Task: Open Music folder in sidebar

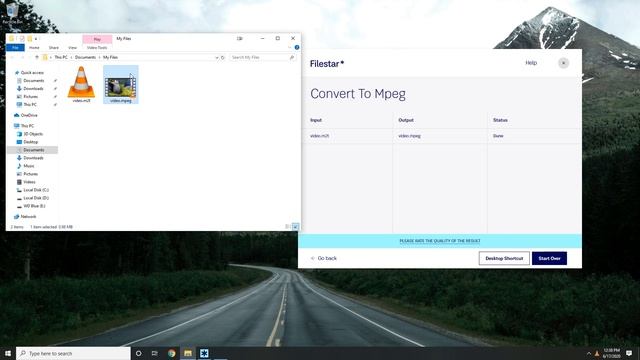Action: pos(29,166)
